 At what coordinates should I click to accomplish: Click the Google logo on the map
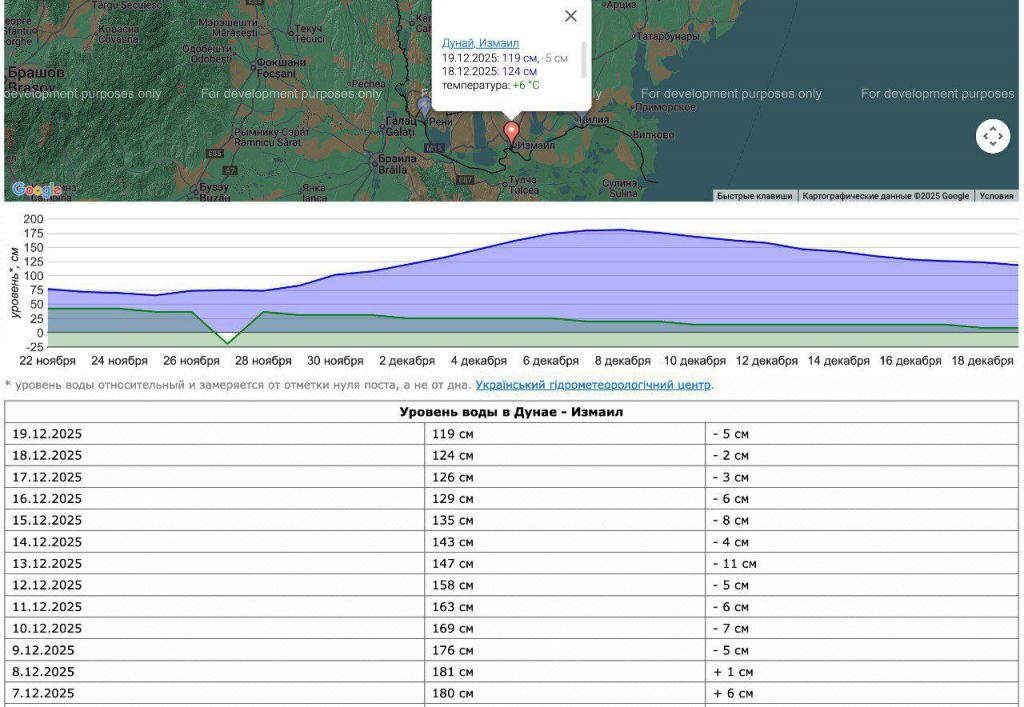(x=36, y=189)
